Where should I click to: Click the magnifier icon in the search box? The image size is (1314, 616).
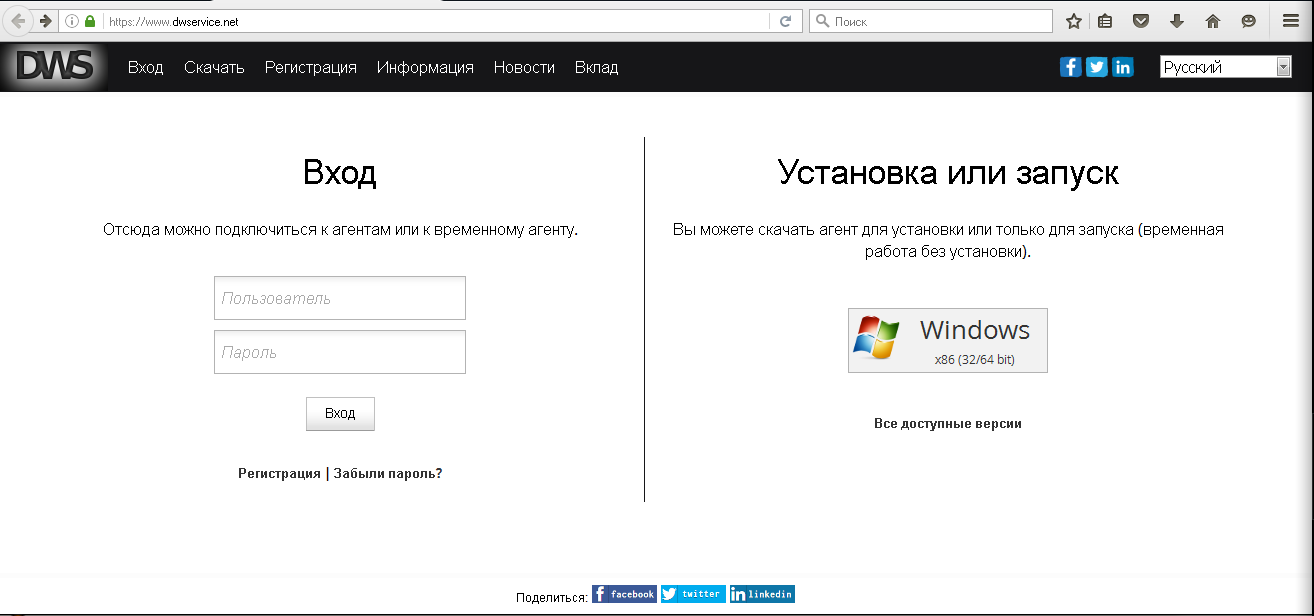pyautogui.click(x=822, y=21)
